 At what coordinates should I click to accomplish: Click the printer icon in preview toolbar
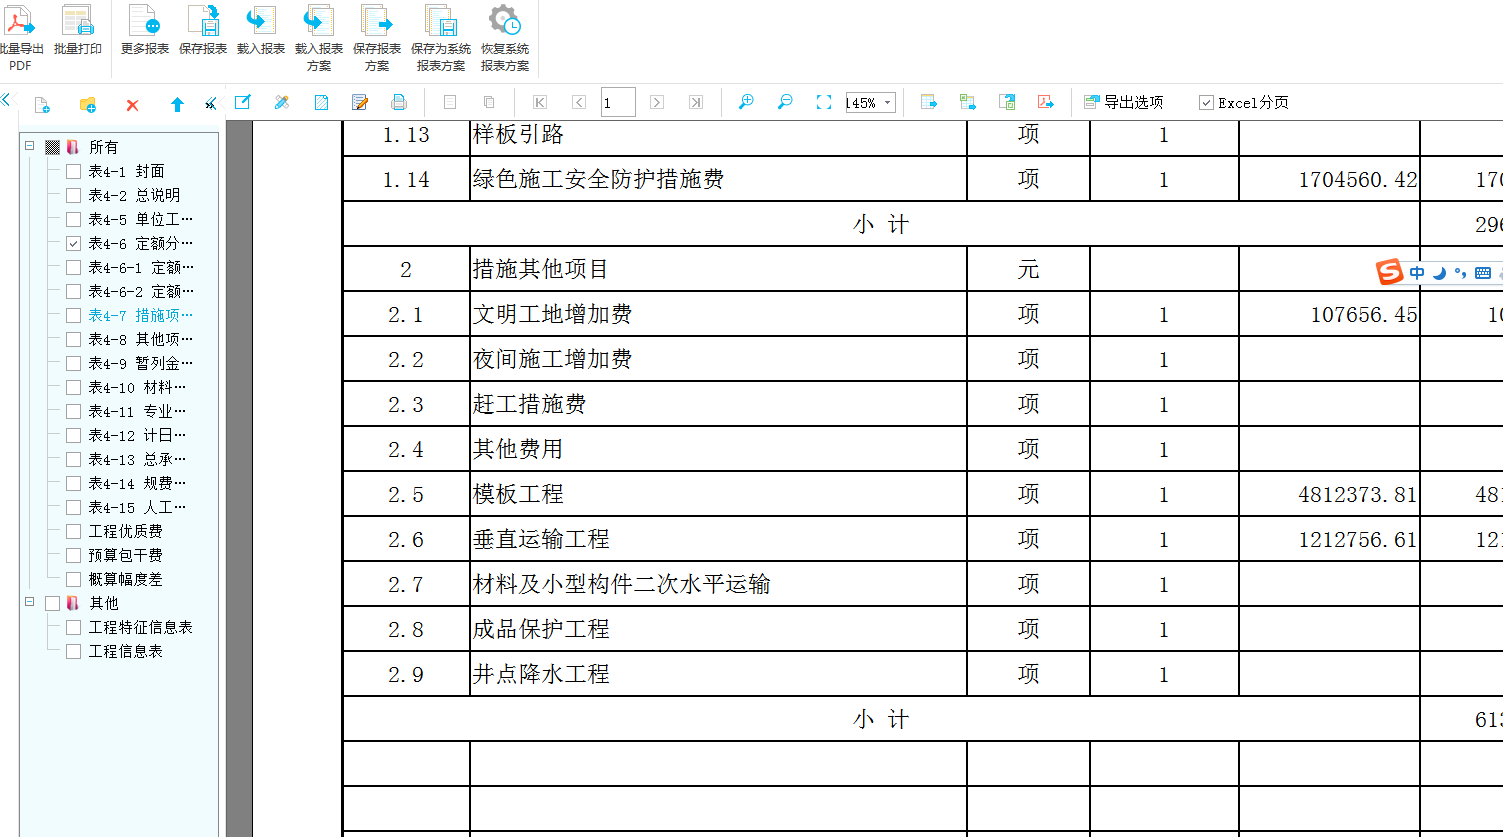click(x=399, y=102)
